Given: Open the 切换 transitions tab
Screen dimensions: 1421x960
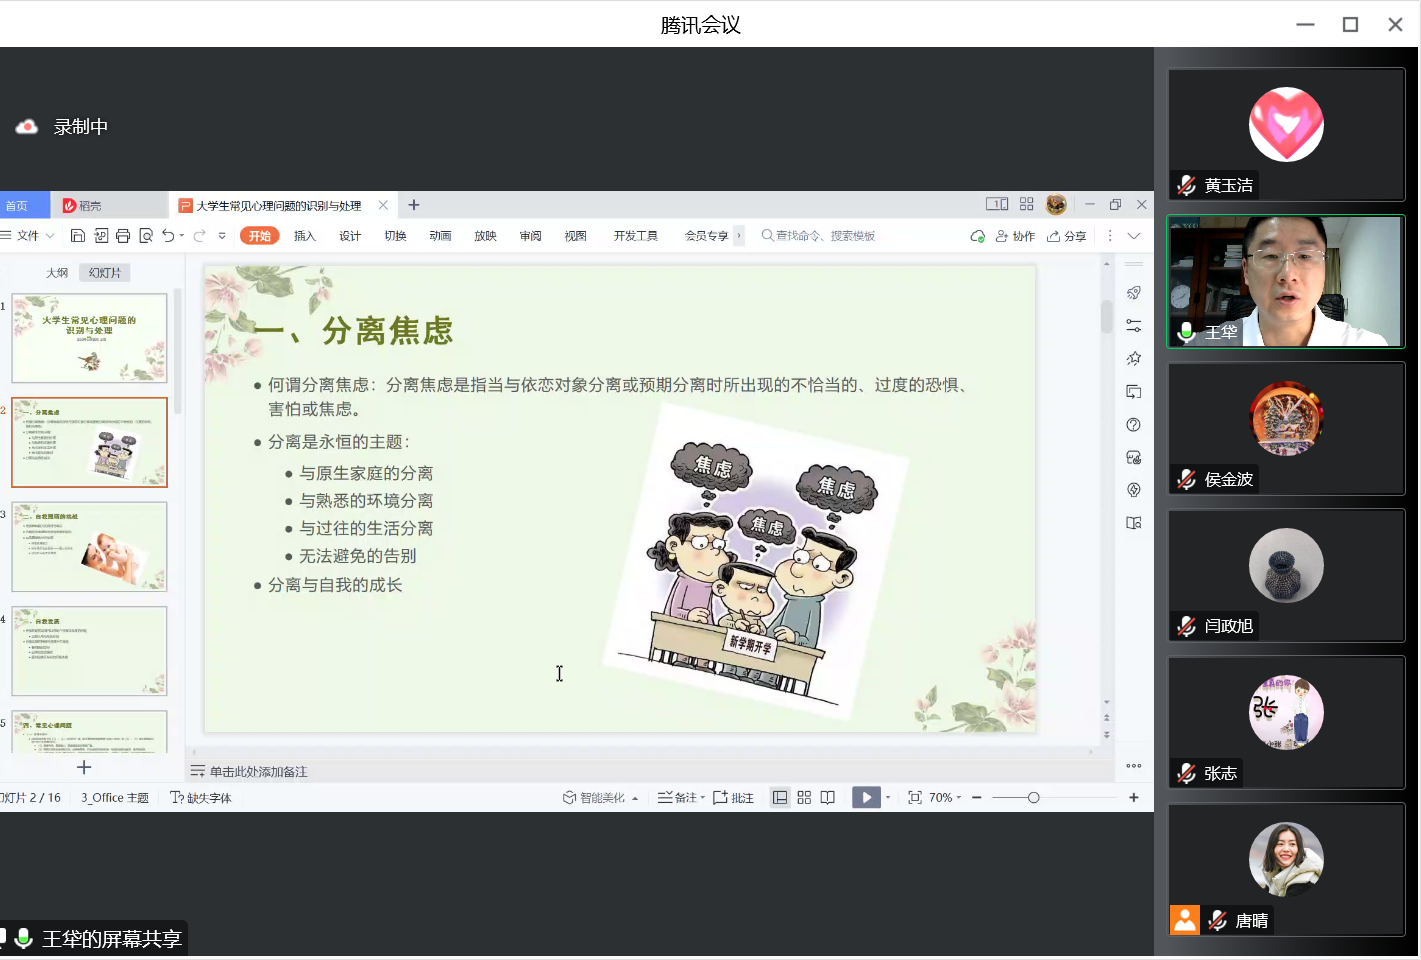Looking at the screenshot, I should pos(395,236).
